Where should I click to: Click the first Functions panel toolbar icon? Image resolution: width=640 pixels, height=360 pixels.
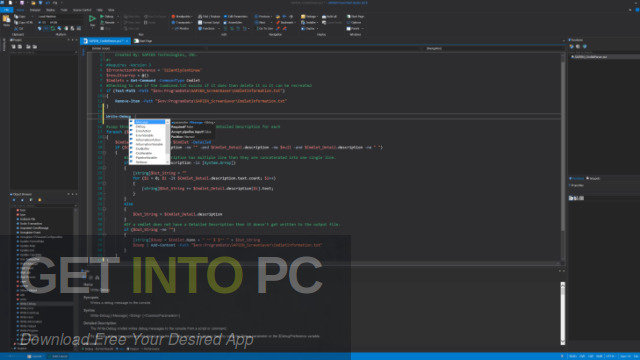[x=572, y=47]
